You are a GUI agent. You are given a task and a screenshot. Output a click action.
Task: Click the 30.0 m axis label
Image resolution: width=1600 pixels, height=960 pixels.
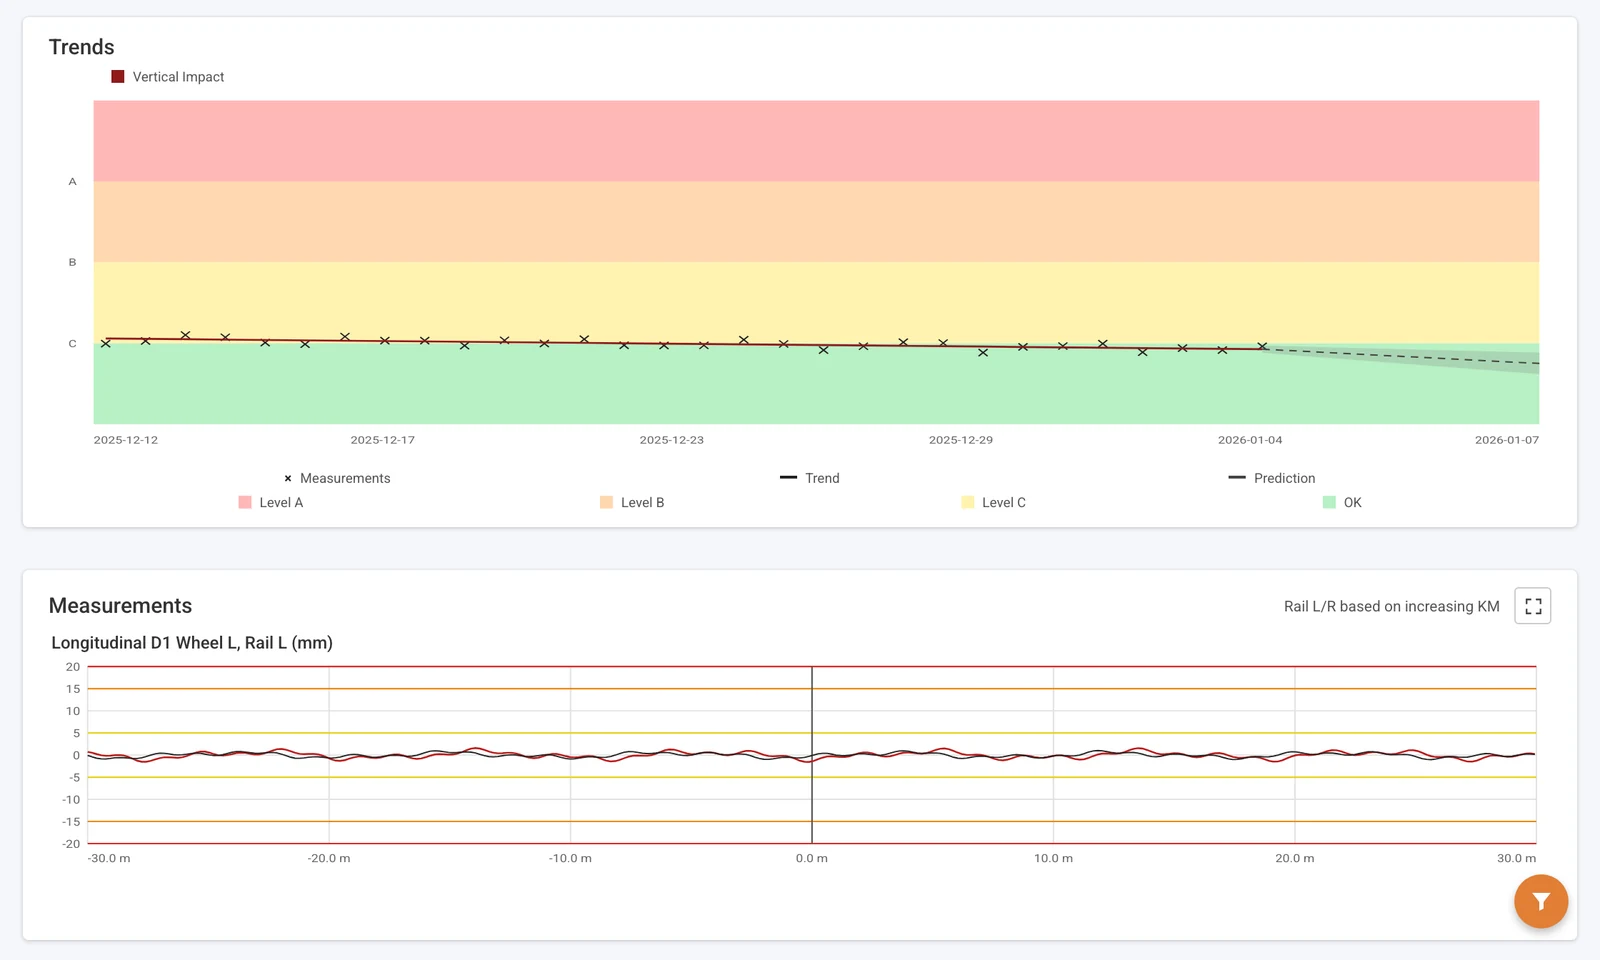[x=1516, y=858]
